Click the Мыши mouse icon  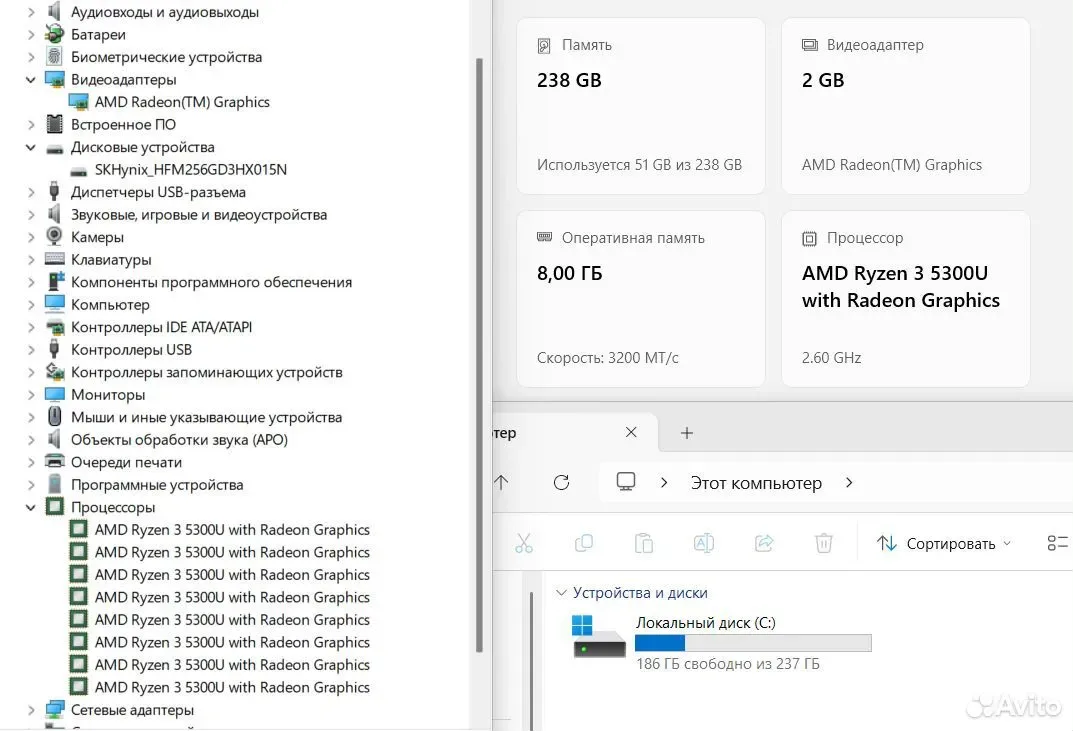55,416
